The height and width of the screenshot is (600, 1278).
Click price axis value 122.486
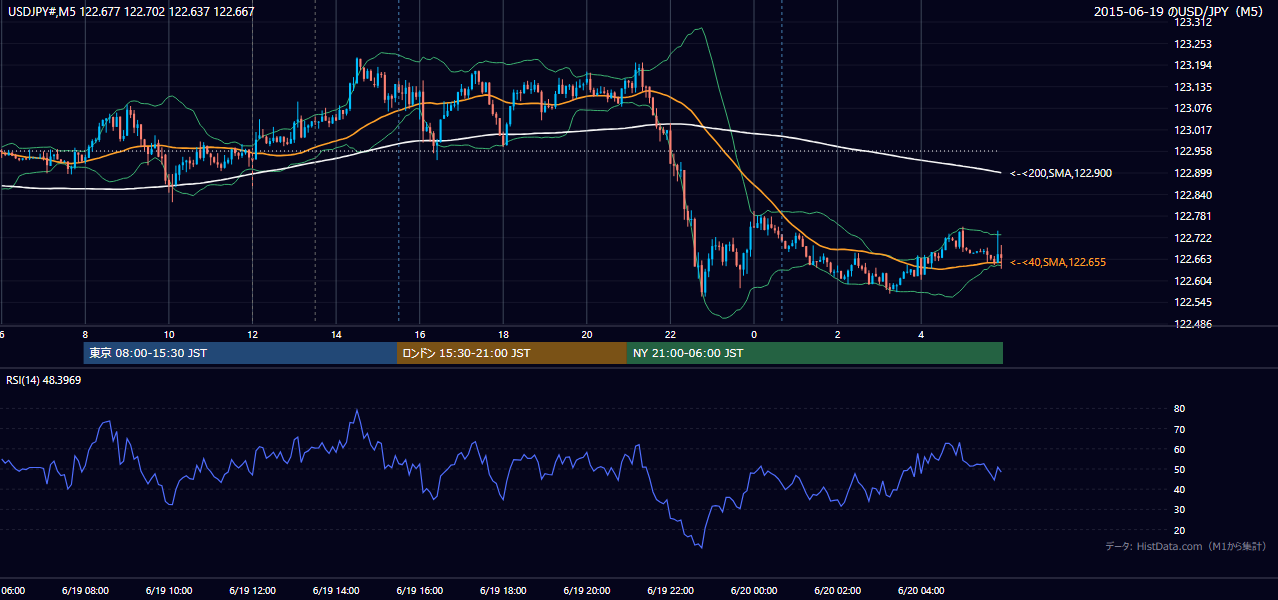1192,324
